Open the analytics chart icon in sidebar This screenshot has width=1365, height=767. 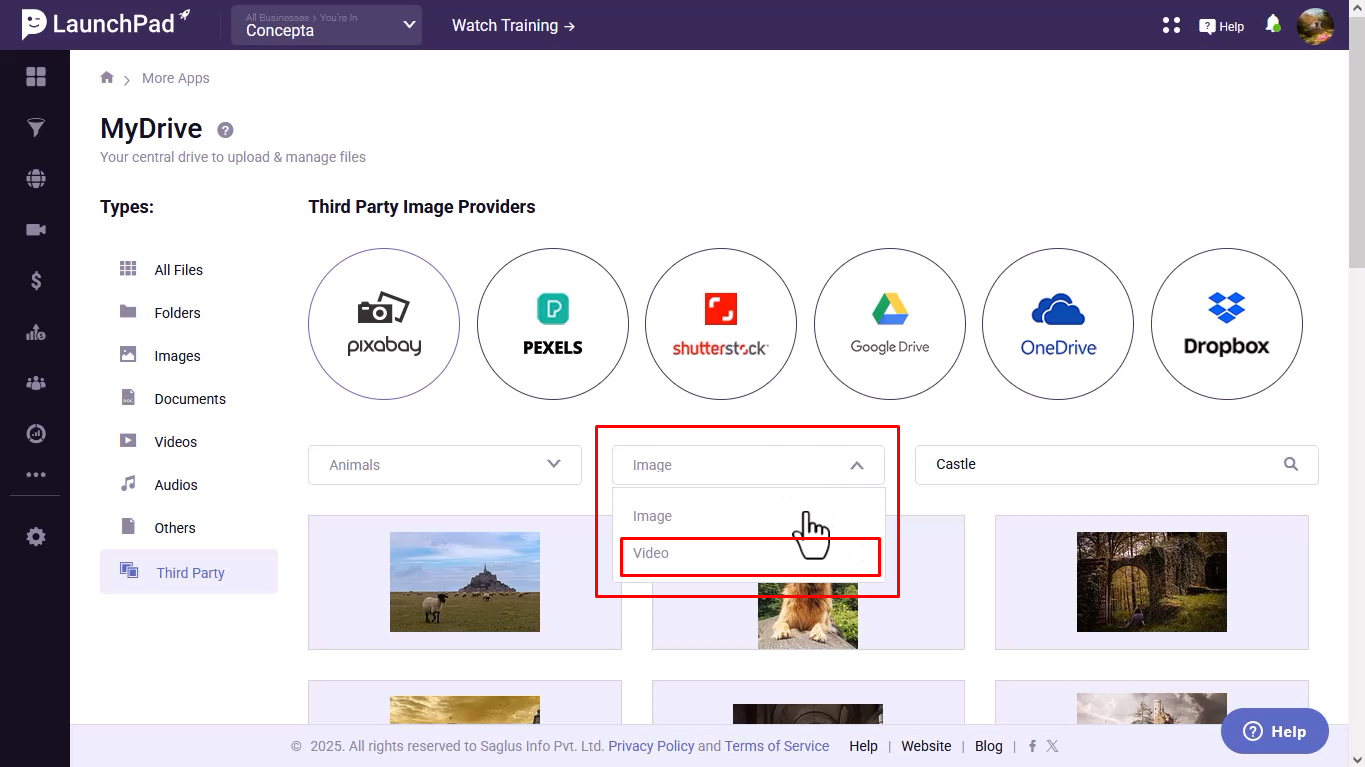coord(36,332)
